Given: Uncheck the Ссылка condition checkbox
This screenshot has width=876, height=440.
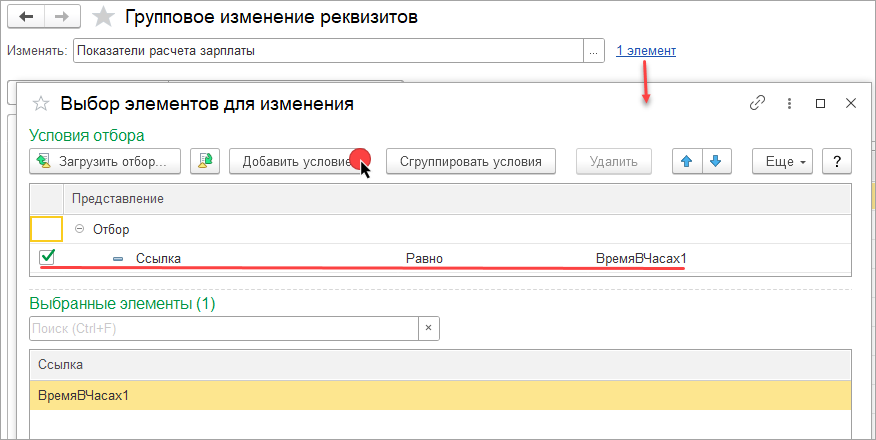Looking at the screenshot, I should tap(47, 257).
